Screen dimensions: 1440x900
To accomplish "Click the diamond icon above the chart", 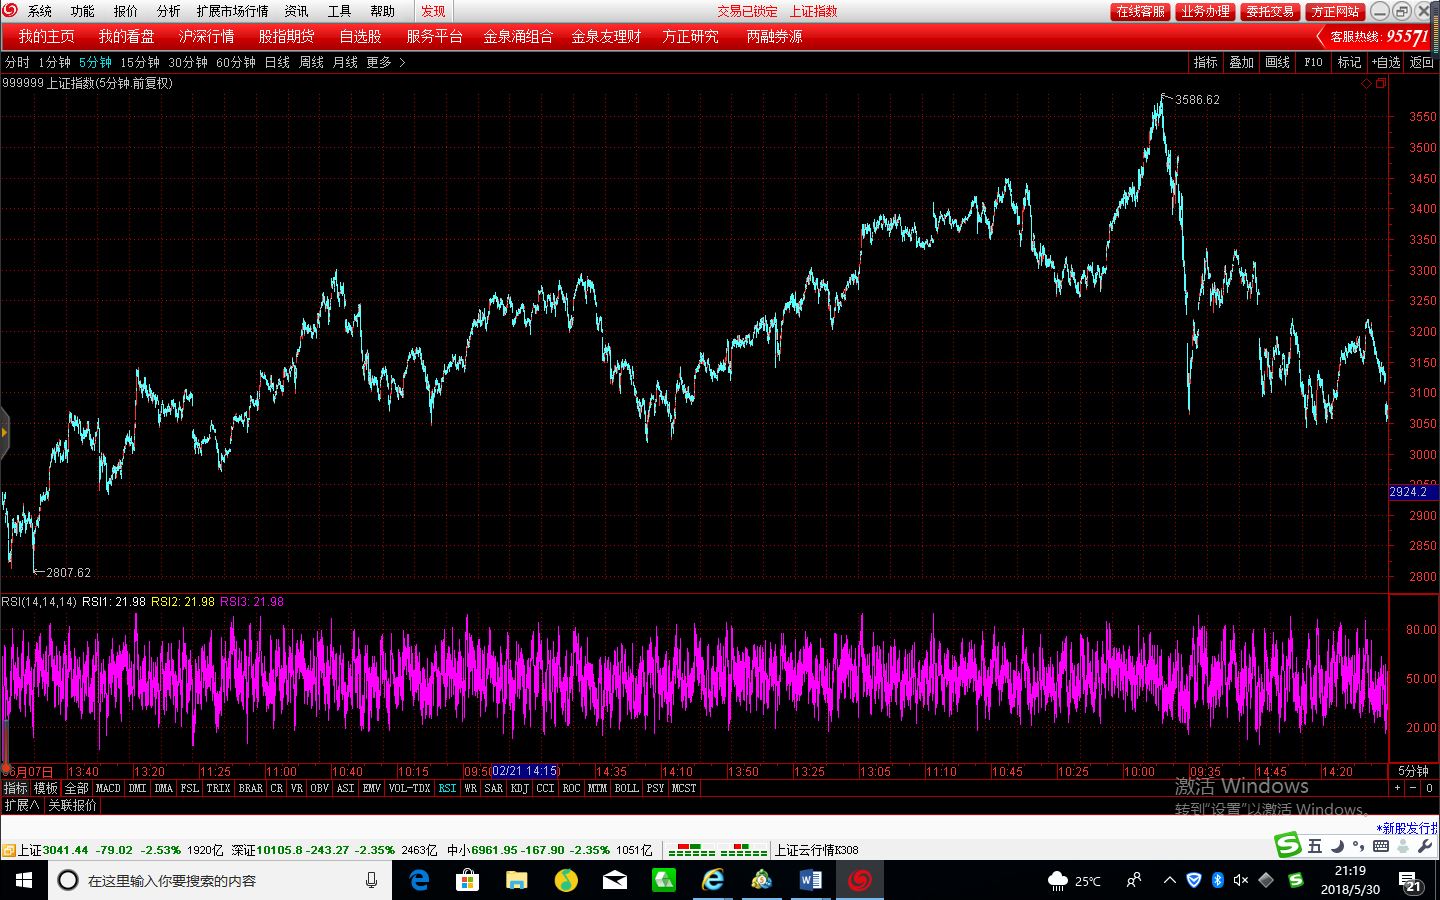I will [1367, 84].
